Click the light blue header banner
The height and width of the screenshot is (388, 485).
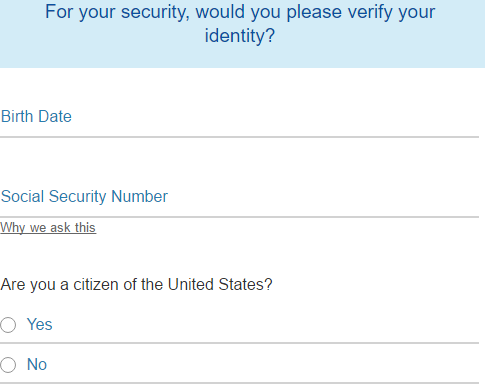click(242, 34)
